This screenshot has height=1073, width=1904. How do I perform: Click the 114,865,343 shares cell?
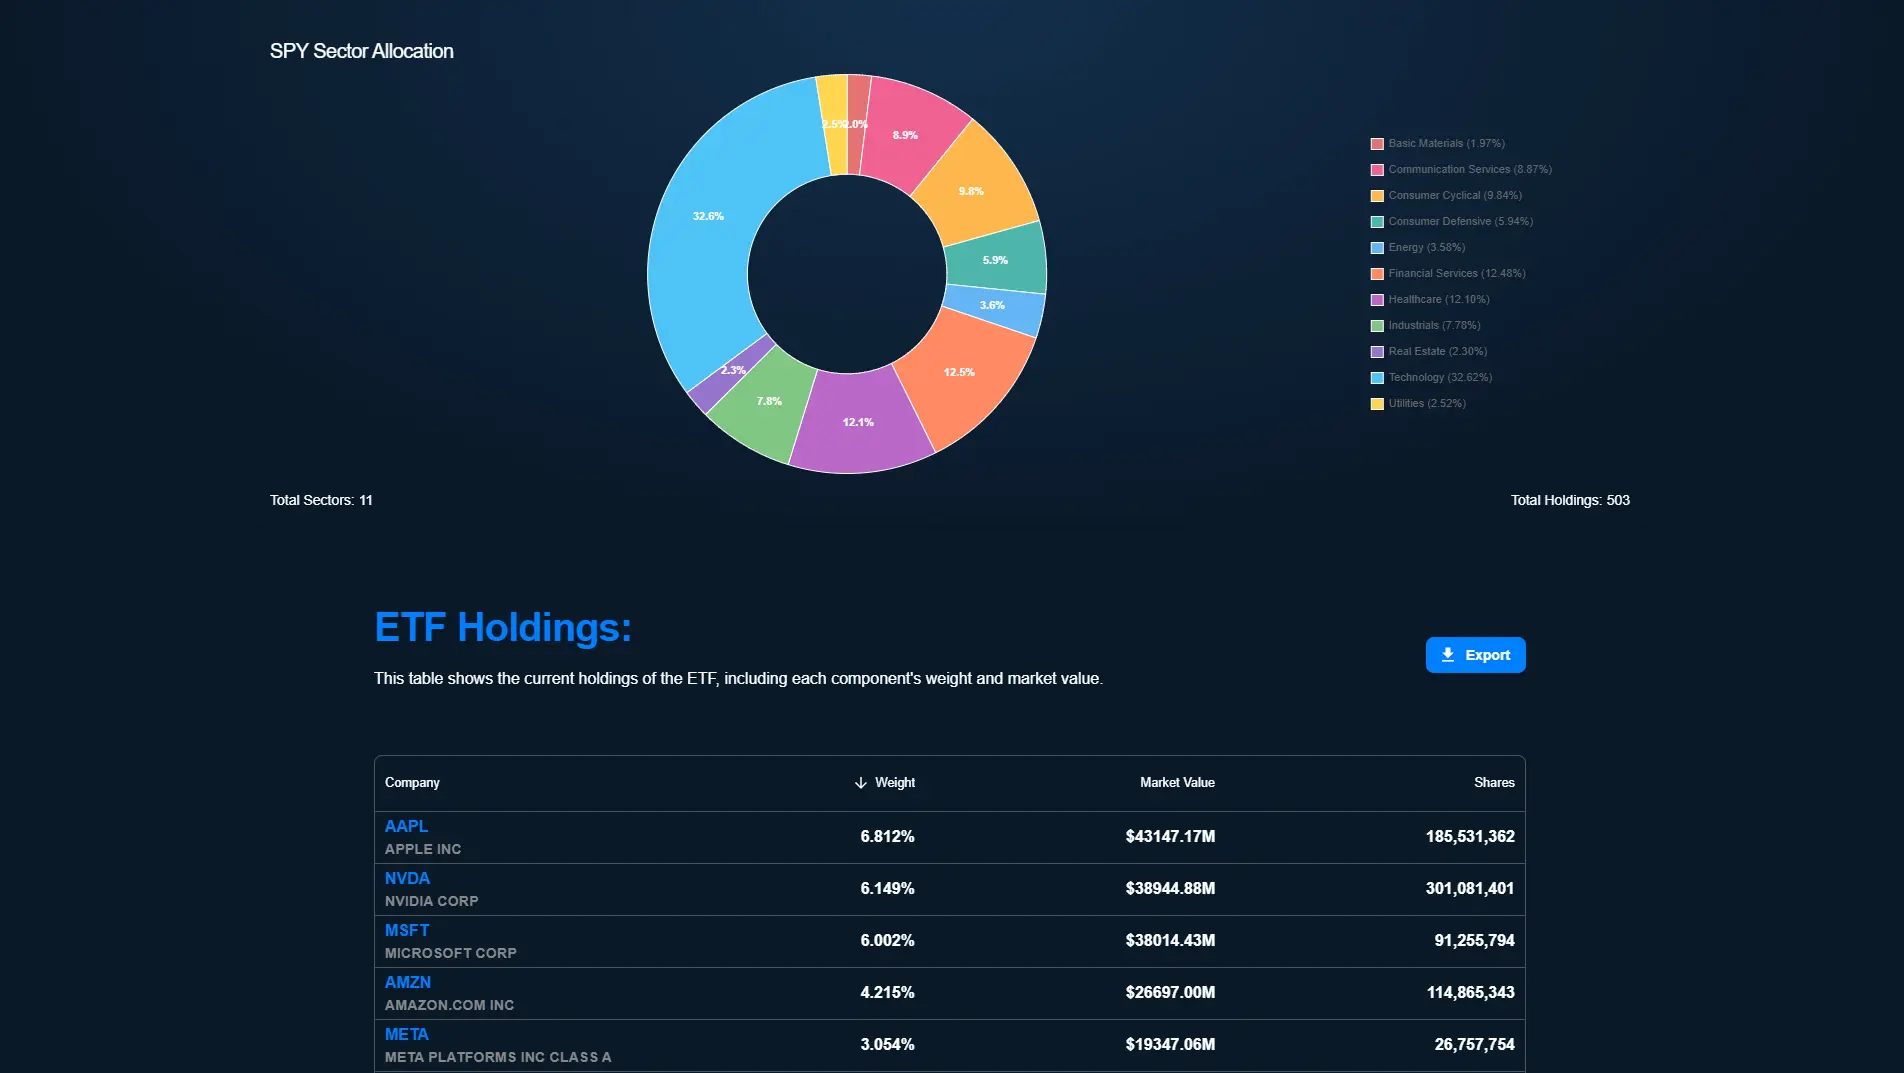pos(1470,993)
